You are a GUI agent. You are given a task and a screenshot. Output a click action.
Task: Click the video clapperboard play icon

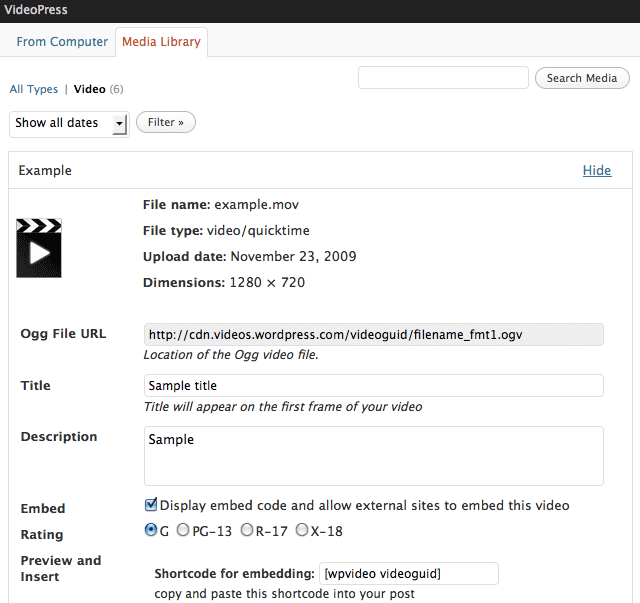point(39,248)
